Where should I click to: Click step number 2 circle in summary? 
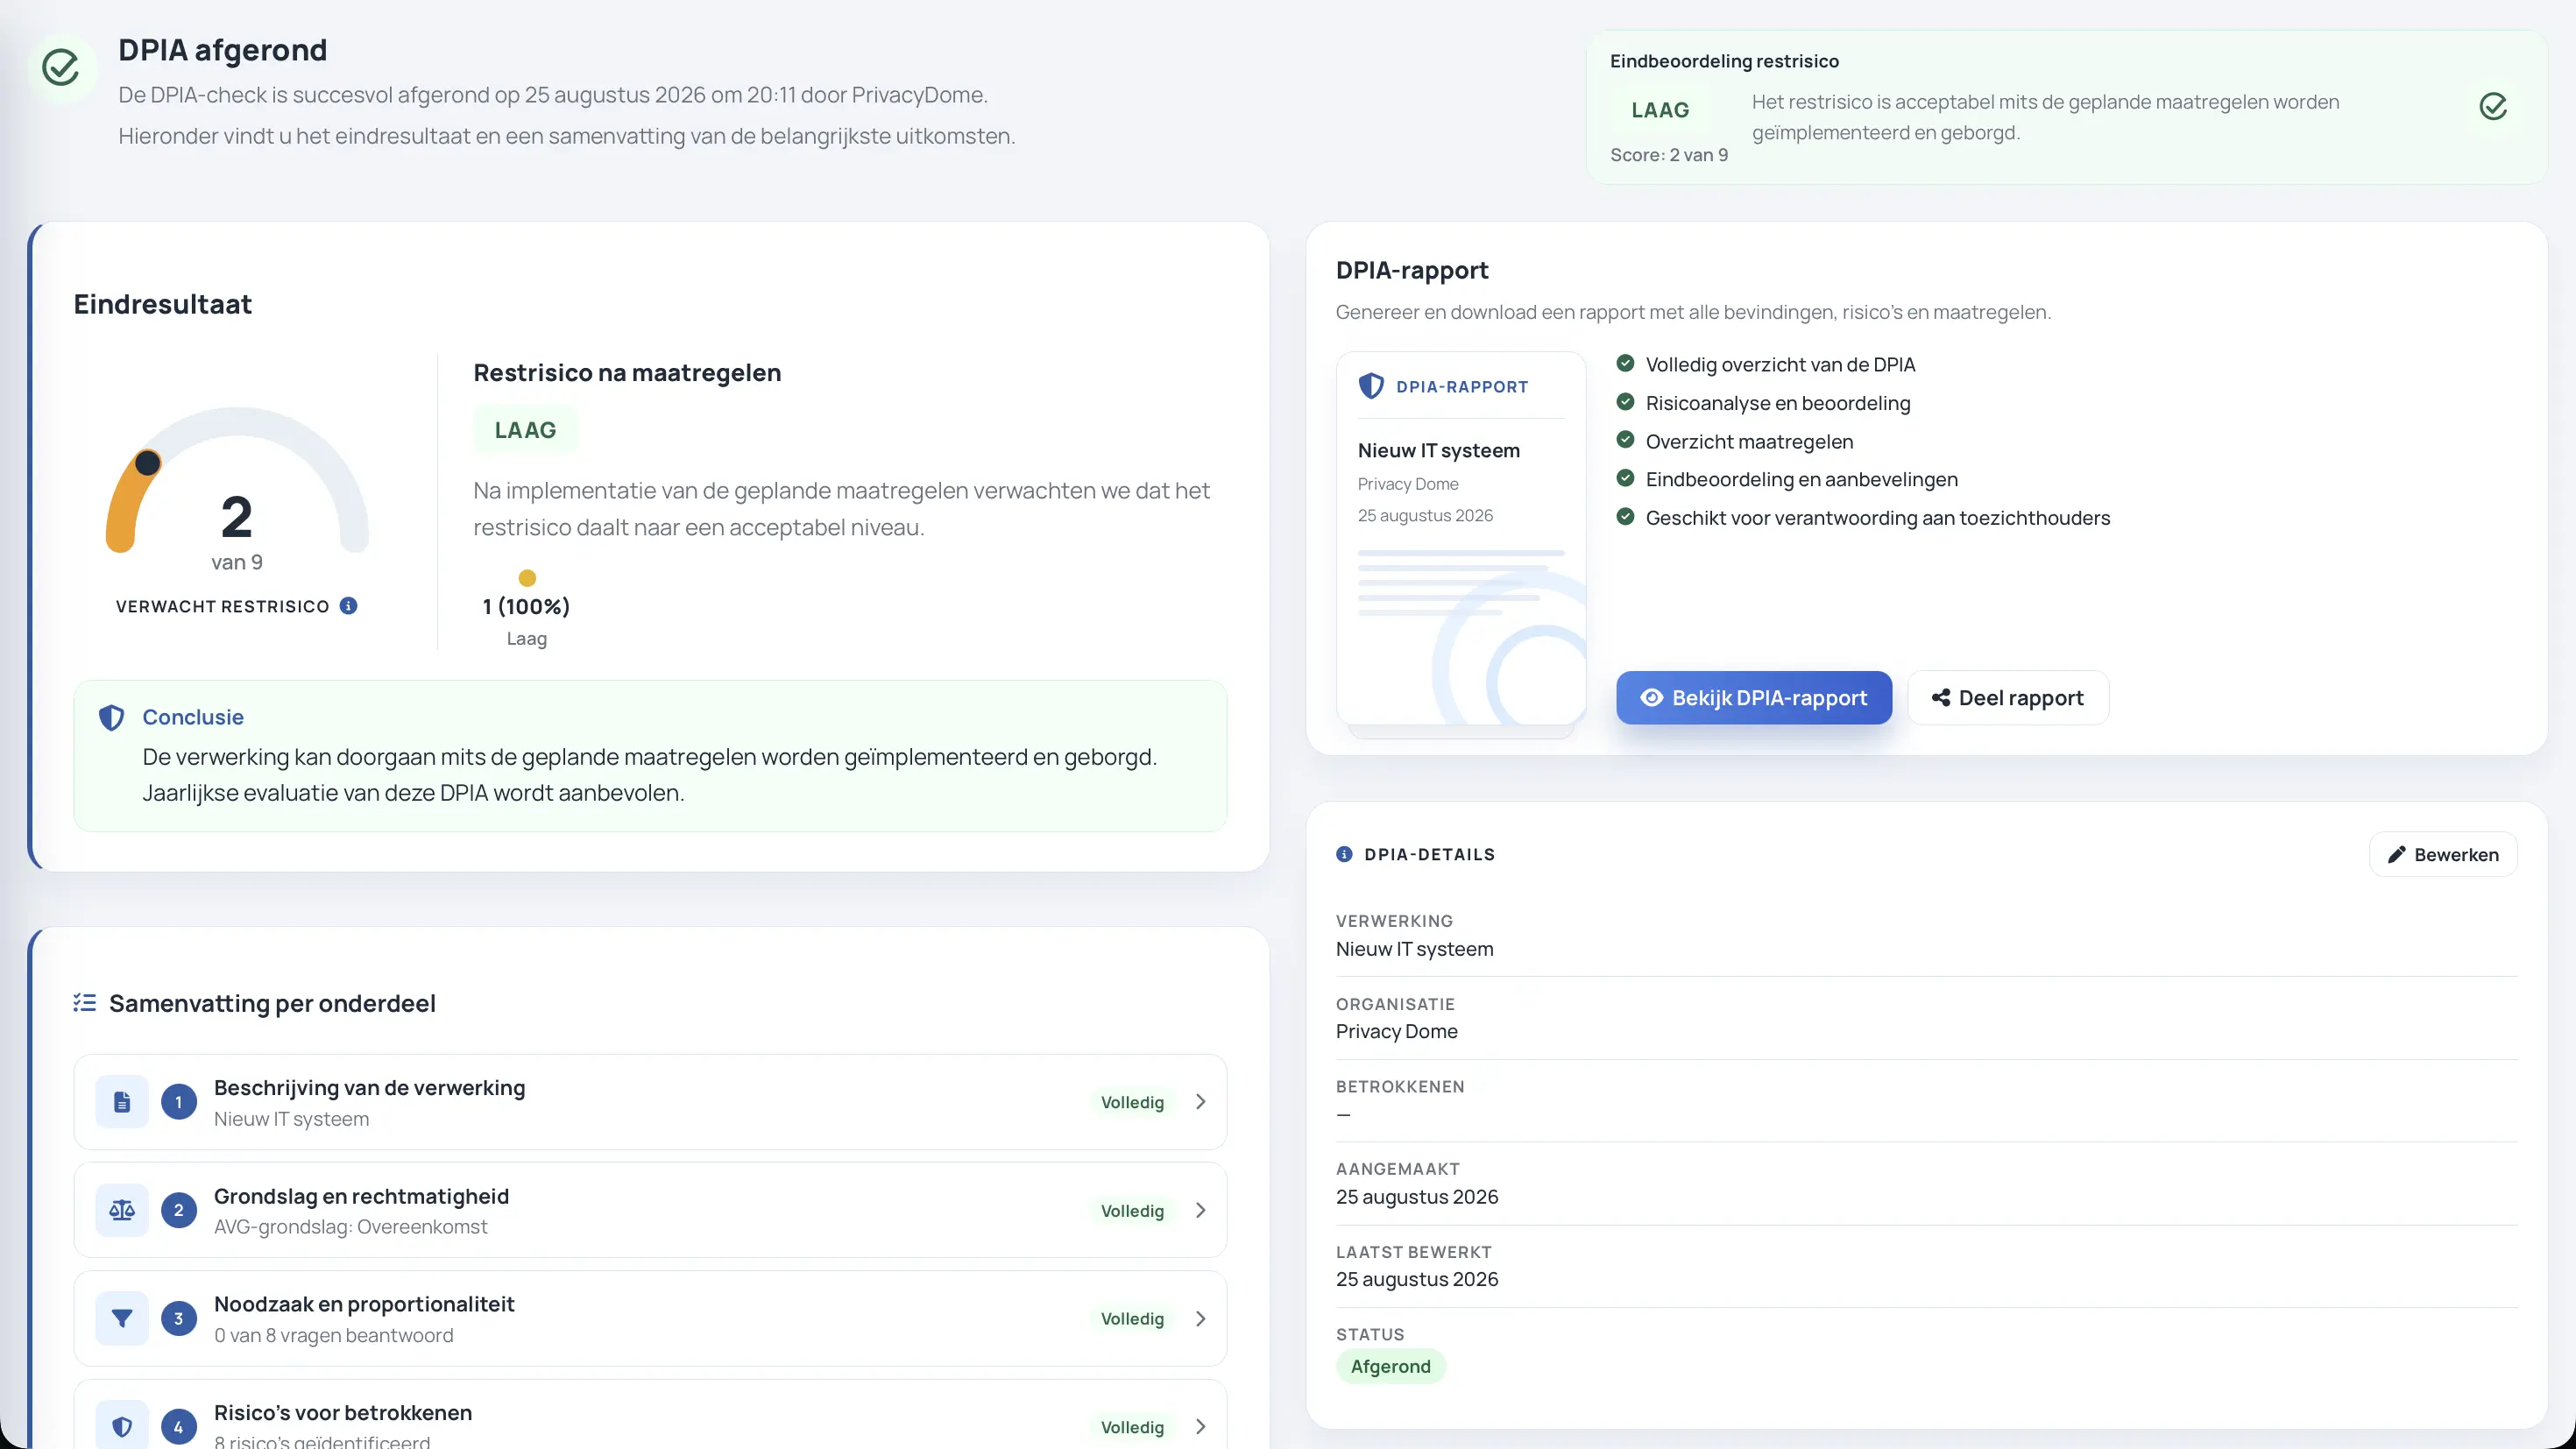179,1210
